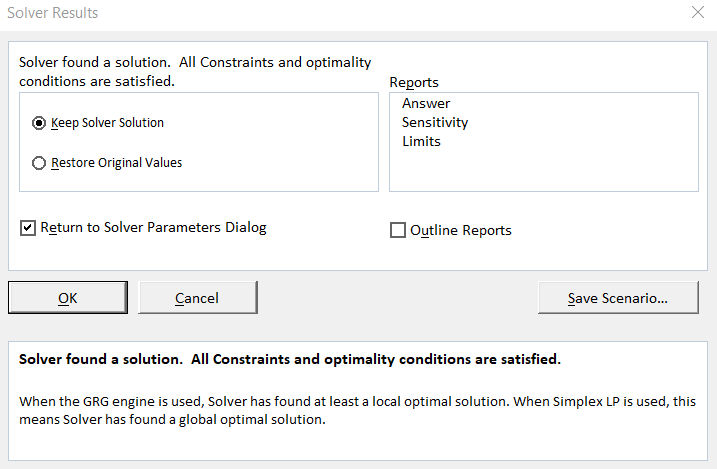Select the Keep Solver Solution radio button

click(40, 123)
